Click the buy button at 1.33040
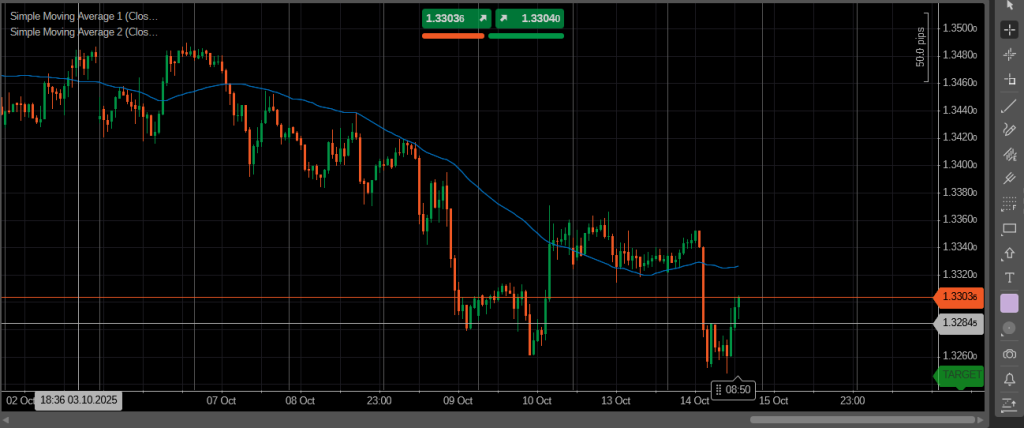 pos(527,18)
